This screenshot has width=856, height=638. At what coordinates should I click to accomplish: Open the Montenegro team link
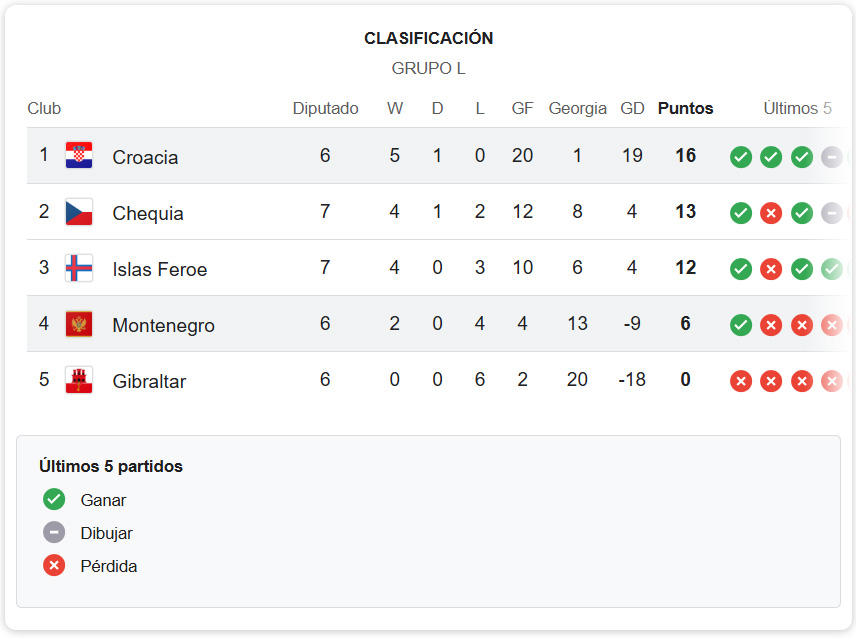pos(163,325)
